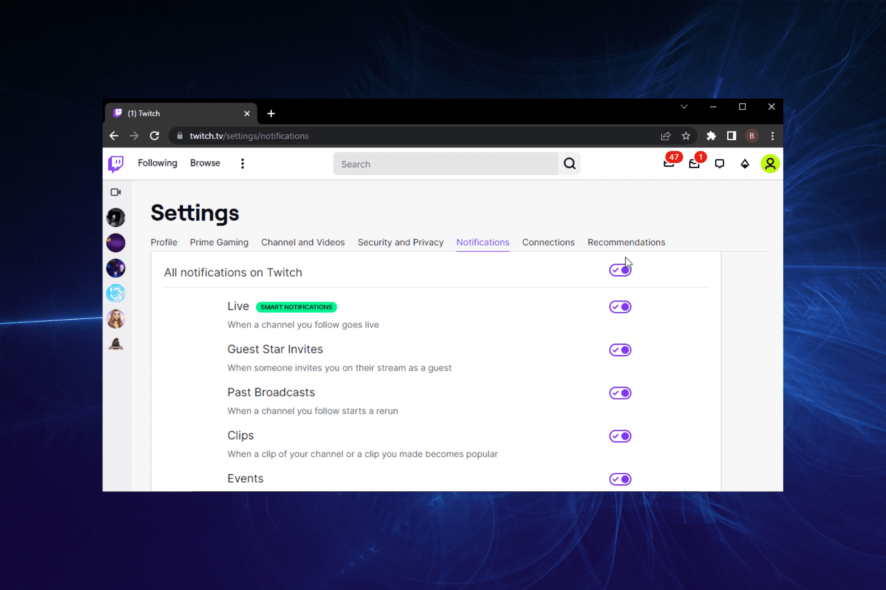Open the Prime loot icon with 47 badge

pos(669,164)
